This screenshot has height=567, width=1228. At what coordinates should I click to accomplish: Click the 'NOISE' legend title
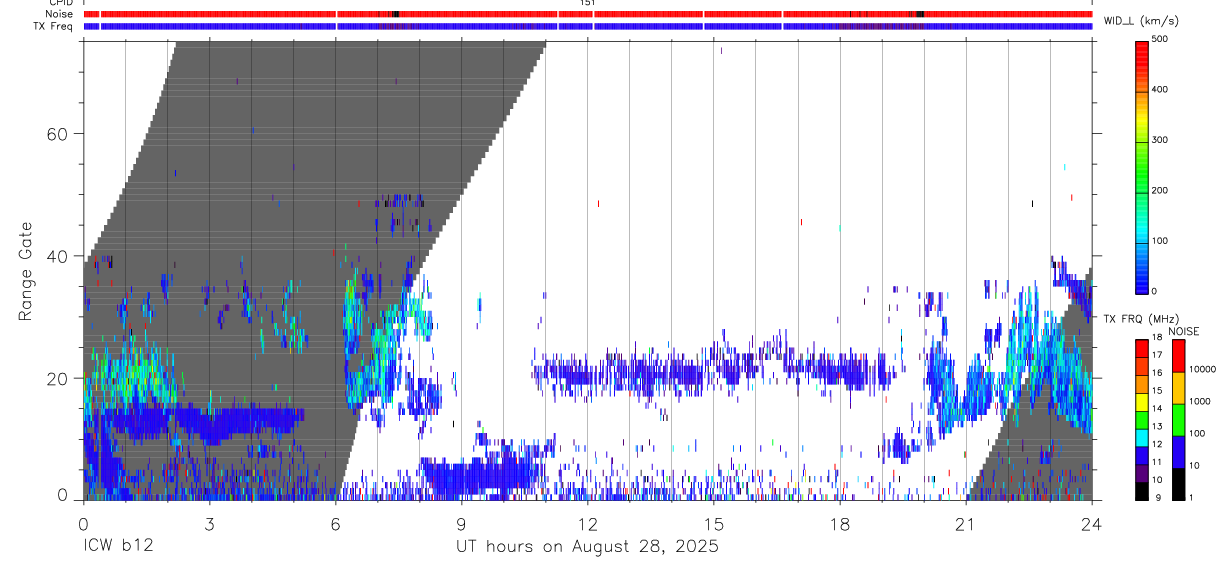click(1183, 331)
